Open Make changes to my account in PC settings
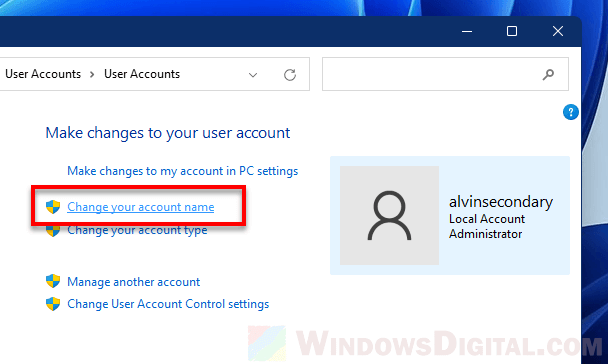The image size is (608, 364). (x=183, y=171)
